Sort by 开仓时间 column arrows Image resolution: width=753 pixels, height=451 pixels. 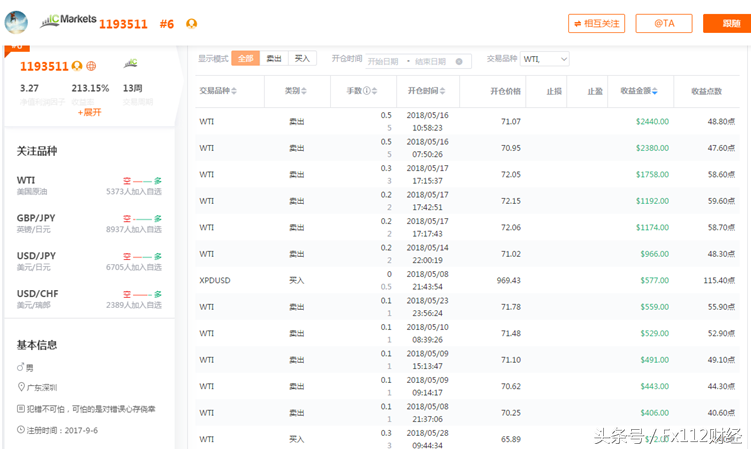coord(442,91)
